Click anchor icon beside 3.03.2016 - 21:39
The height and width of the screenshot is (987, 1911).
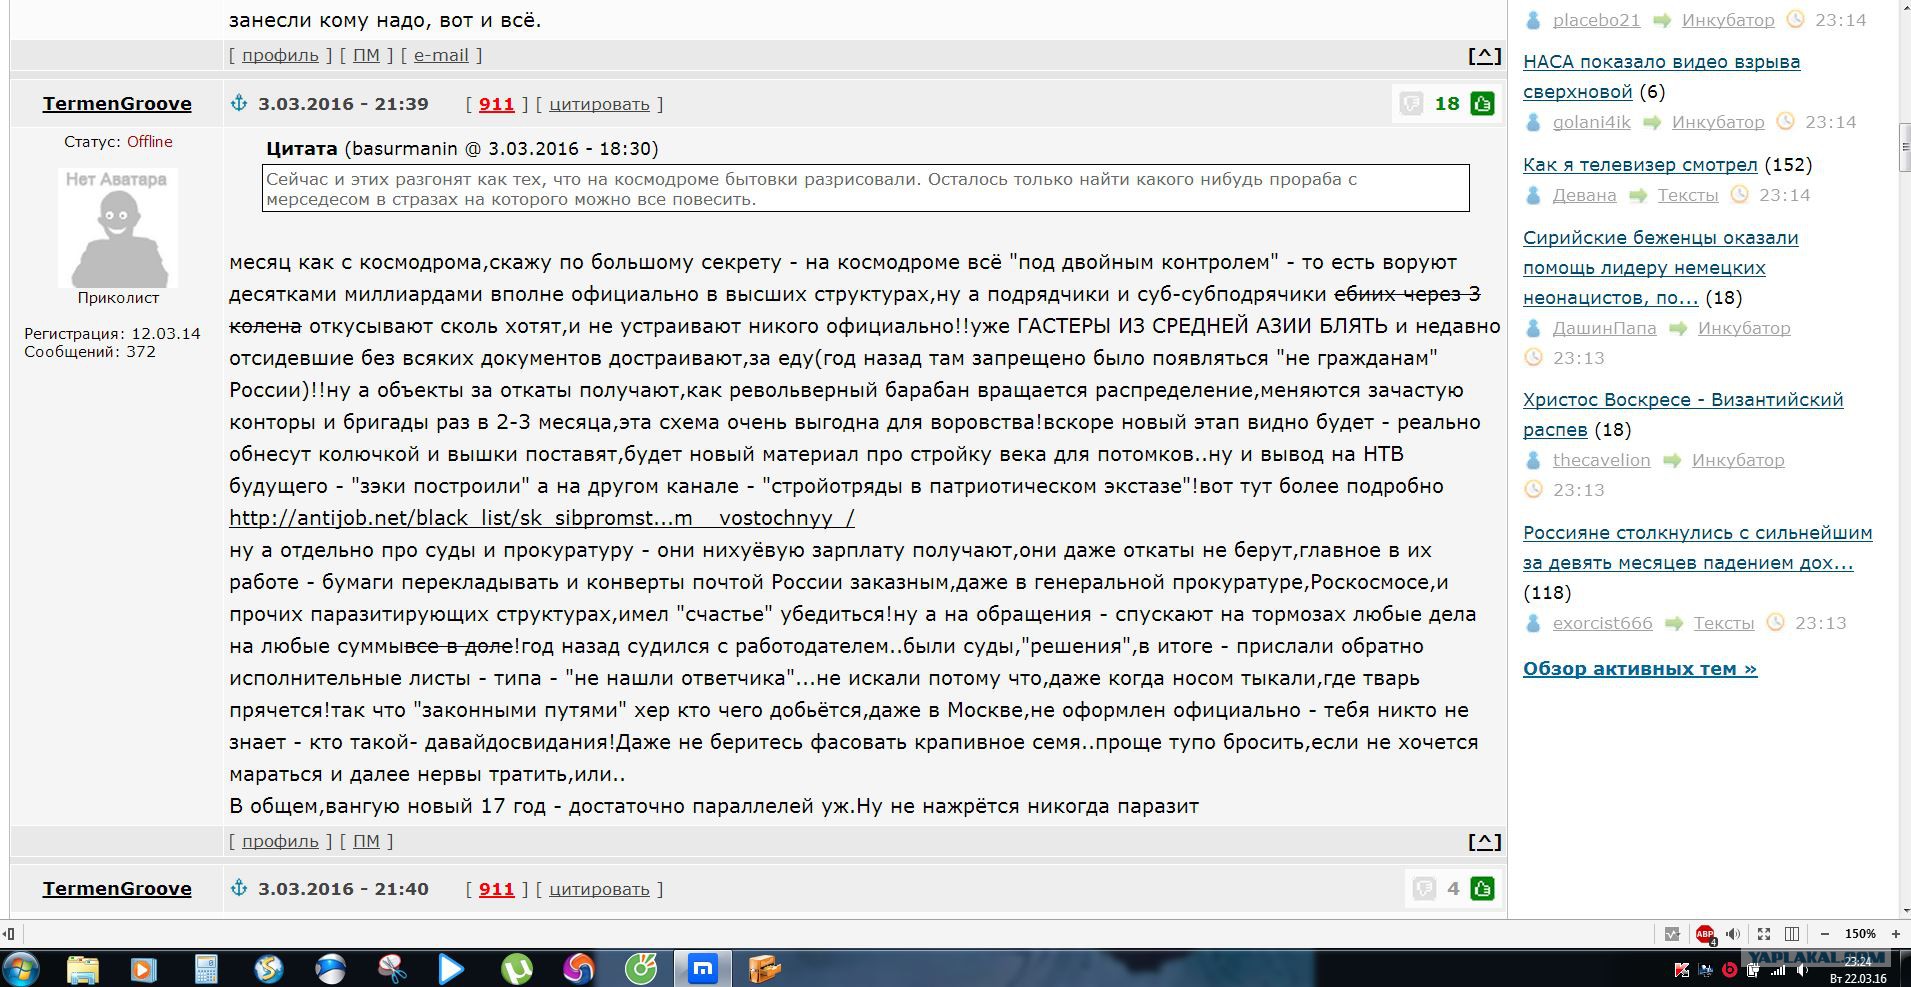[239, 103]
